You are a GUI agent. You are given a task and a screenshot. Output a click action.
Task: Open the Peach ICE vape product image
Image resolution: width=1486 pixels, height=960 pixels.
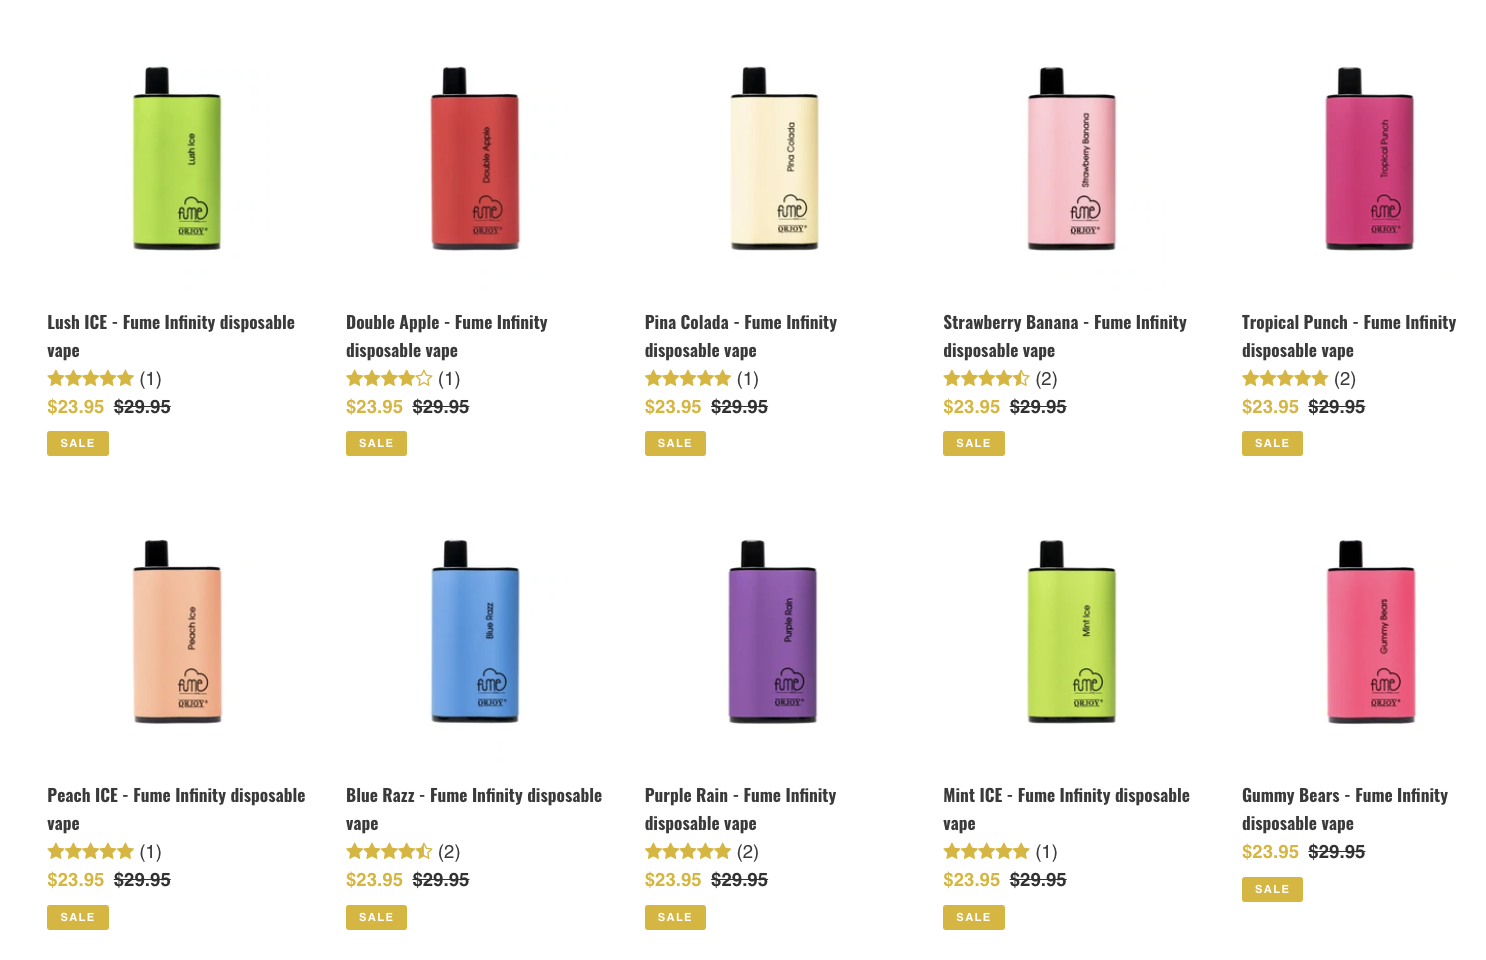pos(177,631)
